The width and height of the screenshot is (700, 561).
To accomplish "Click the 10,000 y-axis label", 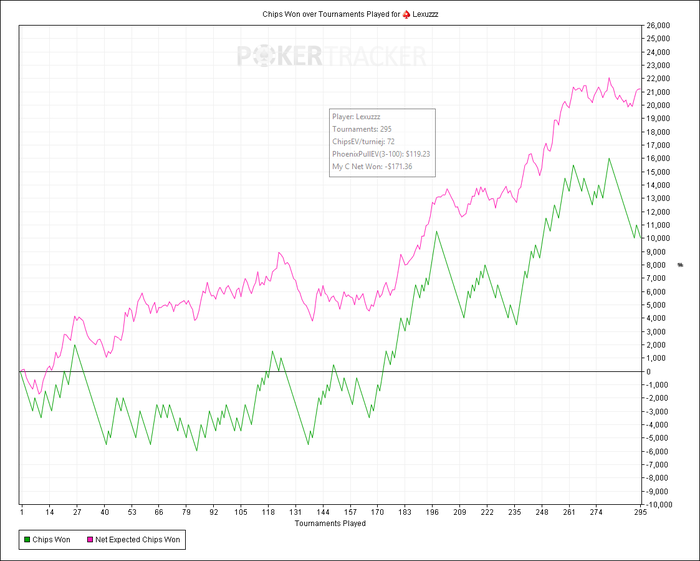I will coord(658,238).
